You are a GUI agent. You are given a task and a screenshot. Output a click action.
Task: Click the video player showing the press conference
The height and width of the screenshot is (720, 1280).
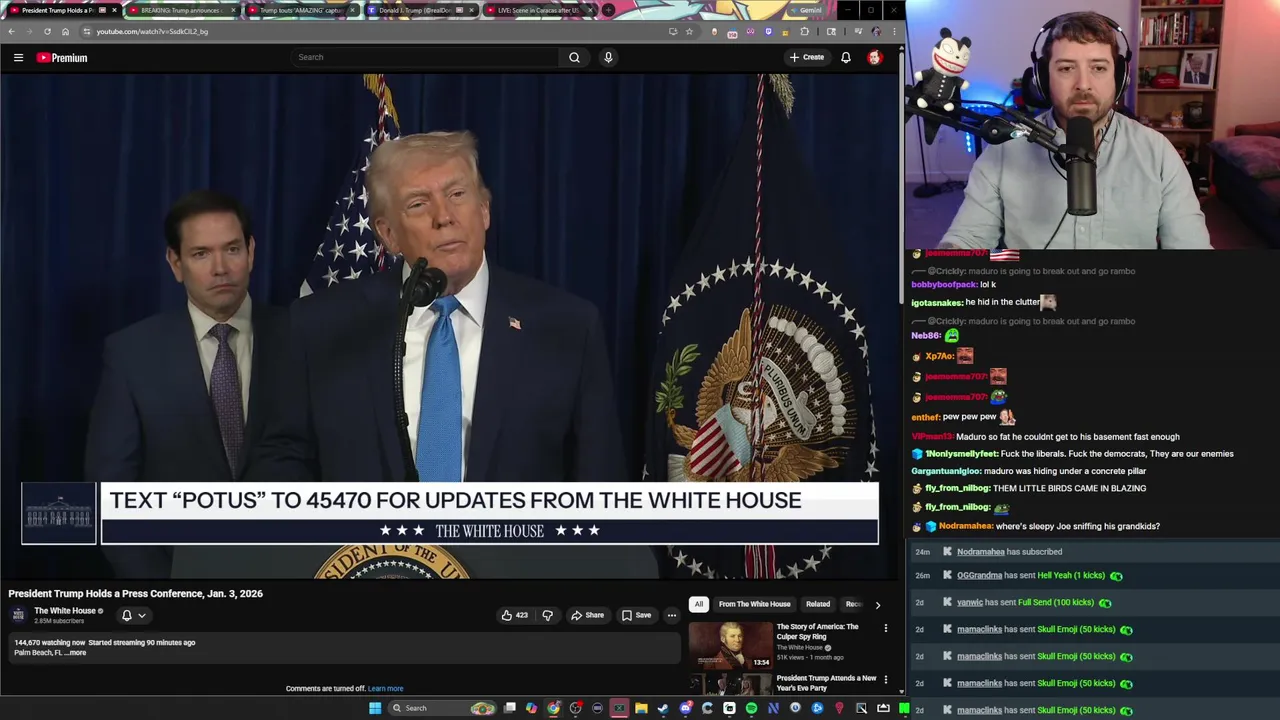click(x=450, y=327)
